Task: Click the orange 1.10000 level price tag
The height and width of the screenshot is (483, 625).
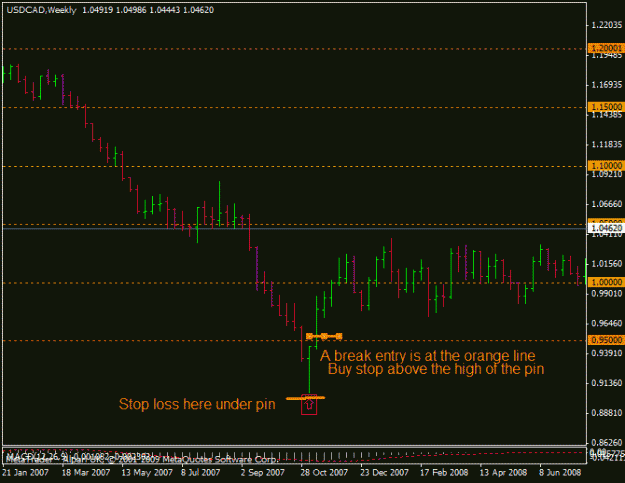Action: tap(605, 165)
